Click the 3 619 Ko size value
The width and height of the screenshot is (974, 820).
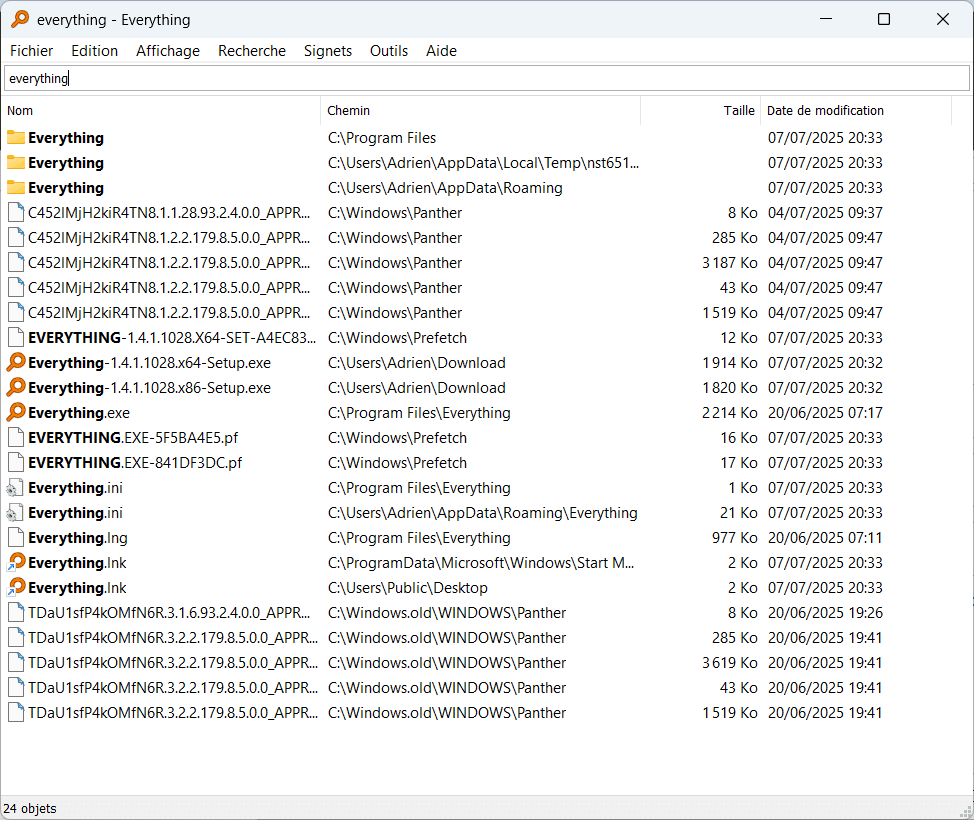[729, 663]
